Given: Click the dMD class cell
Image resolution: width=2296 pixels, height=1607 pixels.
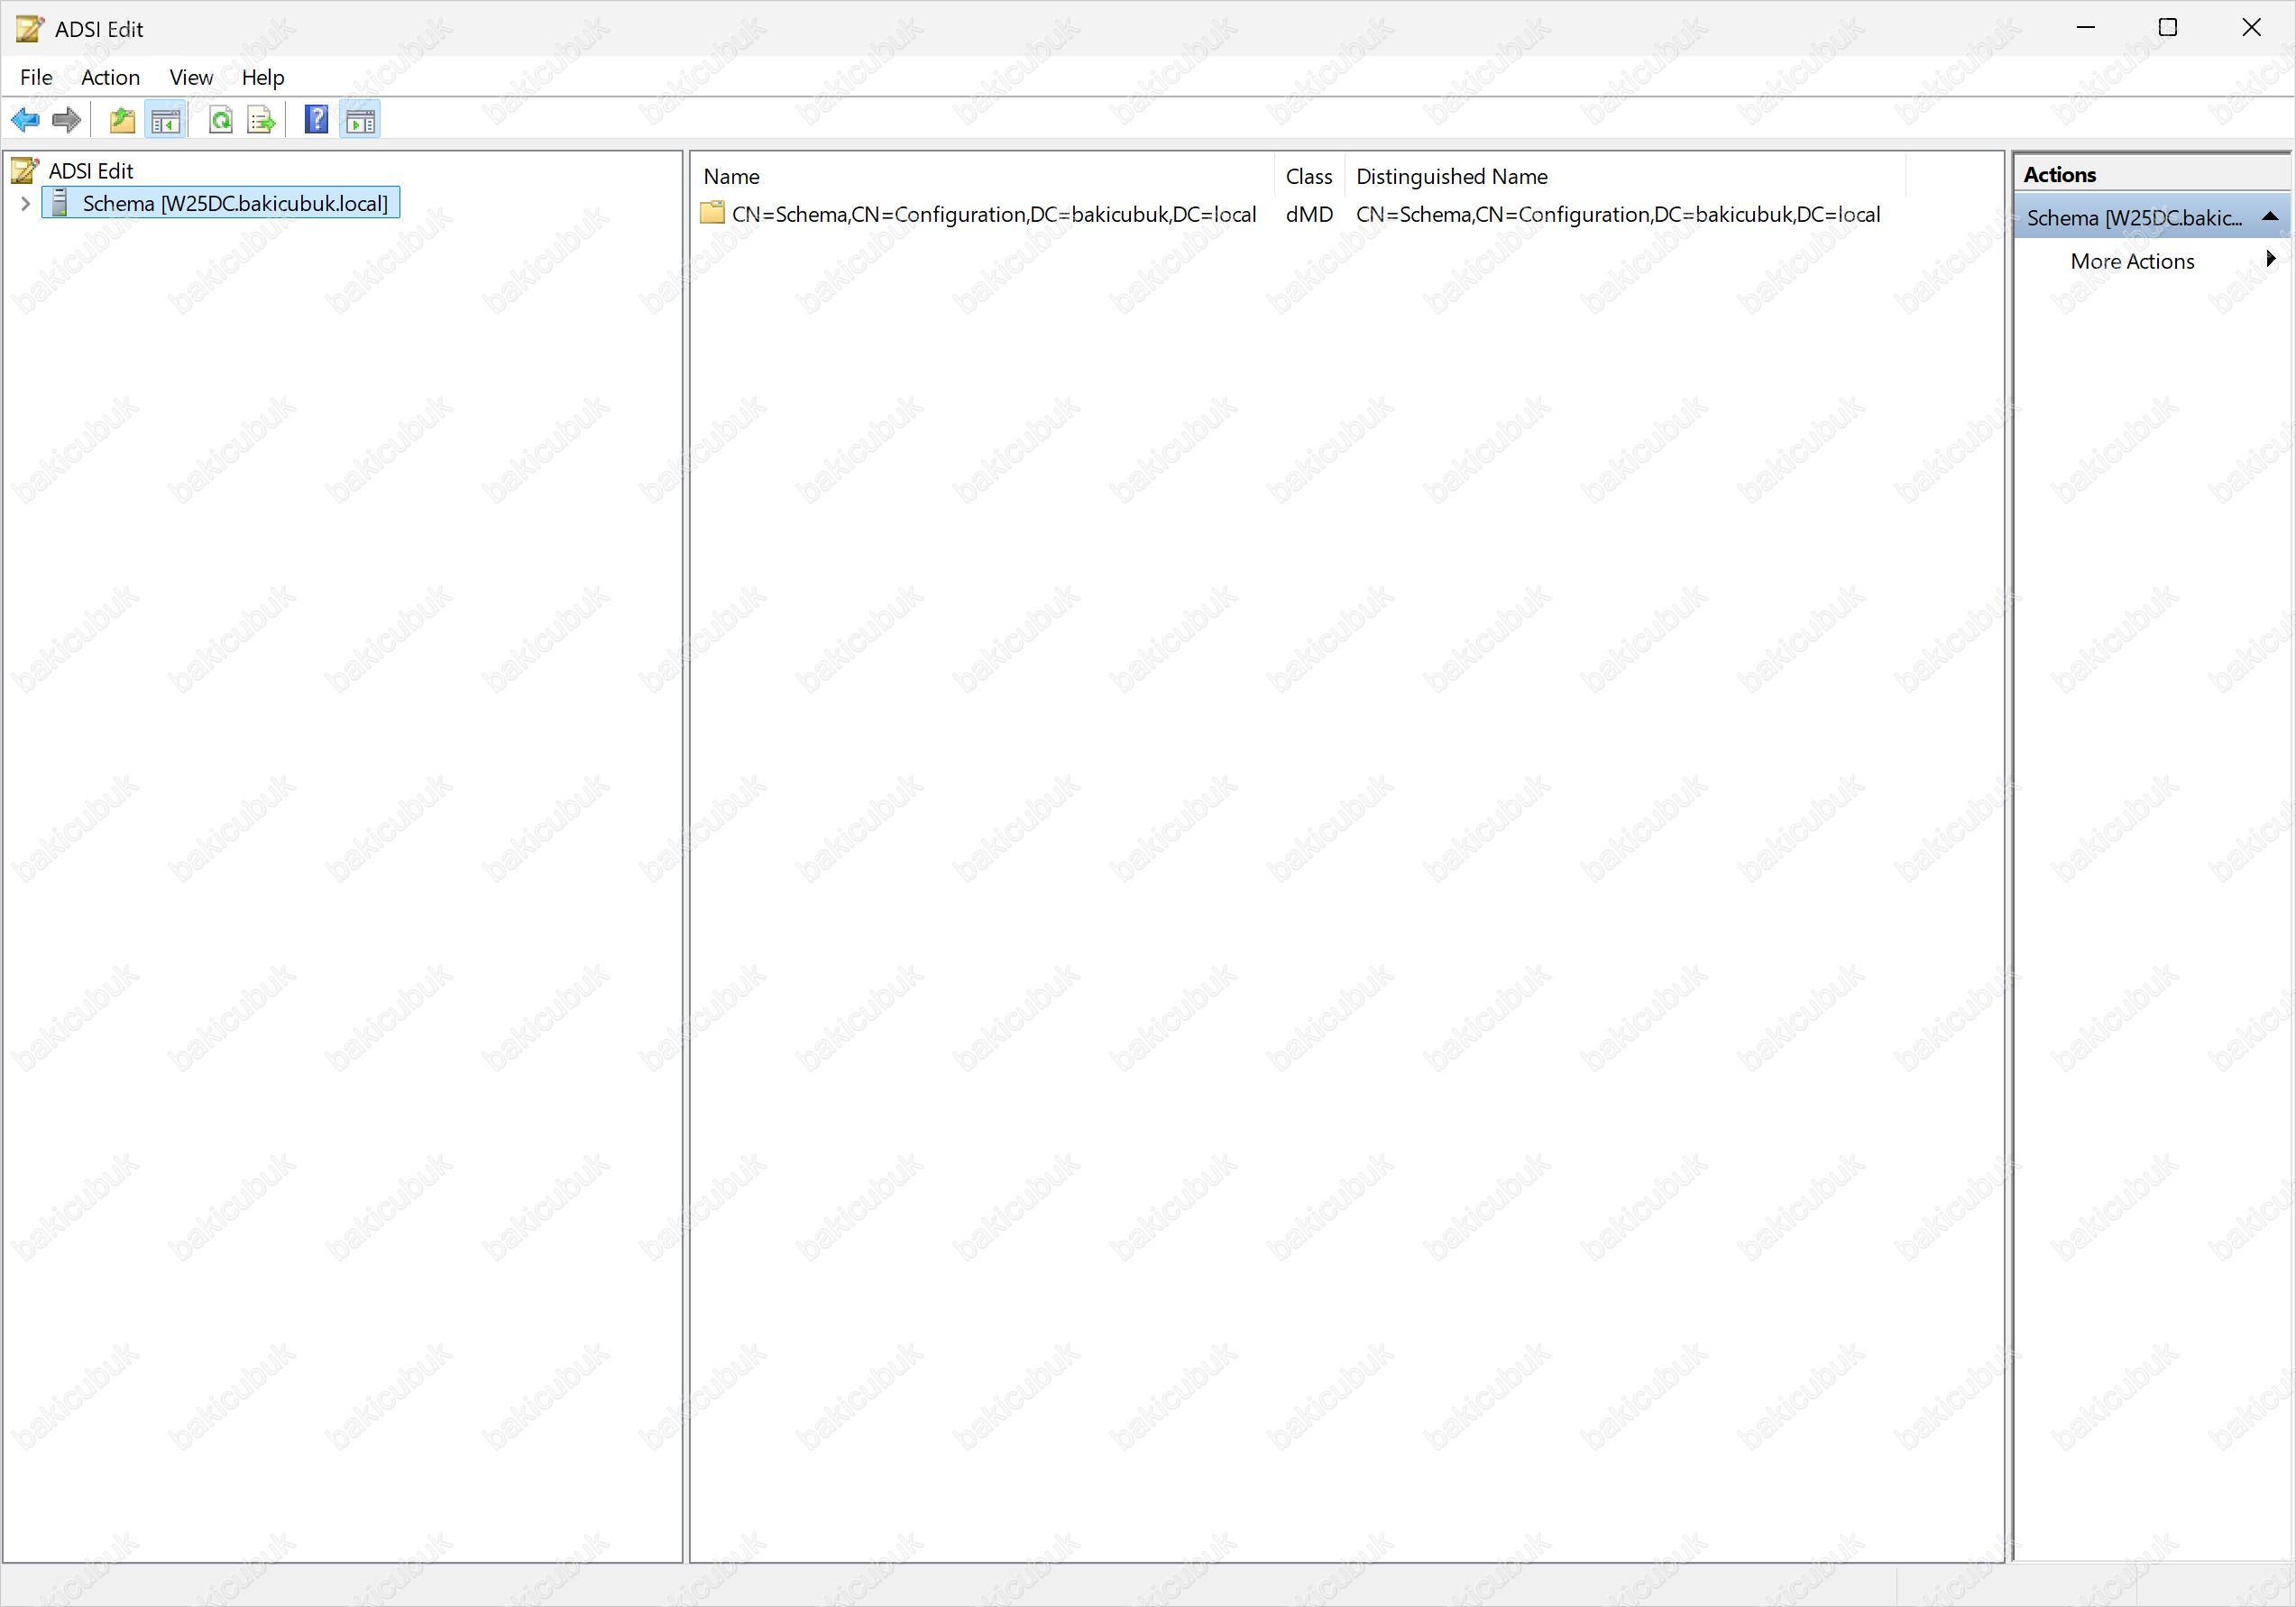Looking at the screenshot, I should point(1309,214).
